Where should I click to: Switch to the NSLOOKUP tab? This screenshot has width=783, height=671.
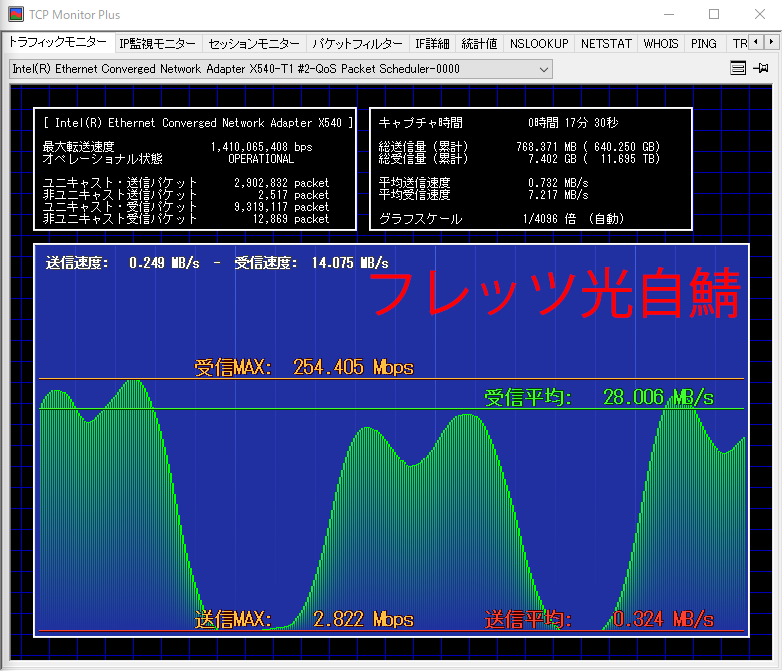tap(538, 44)
